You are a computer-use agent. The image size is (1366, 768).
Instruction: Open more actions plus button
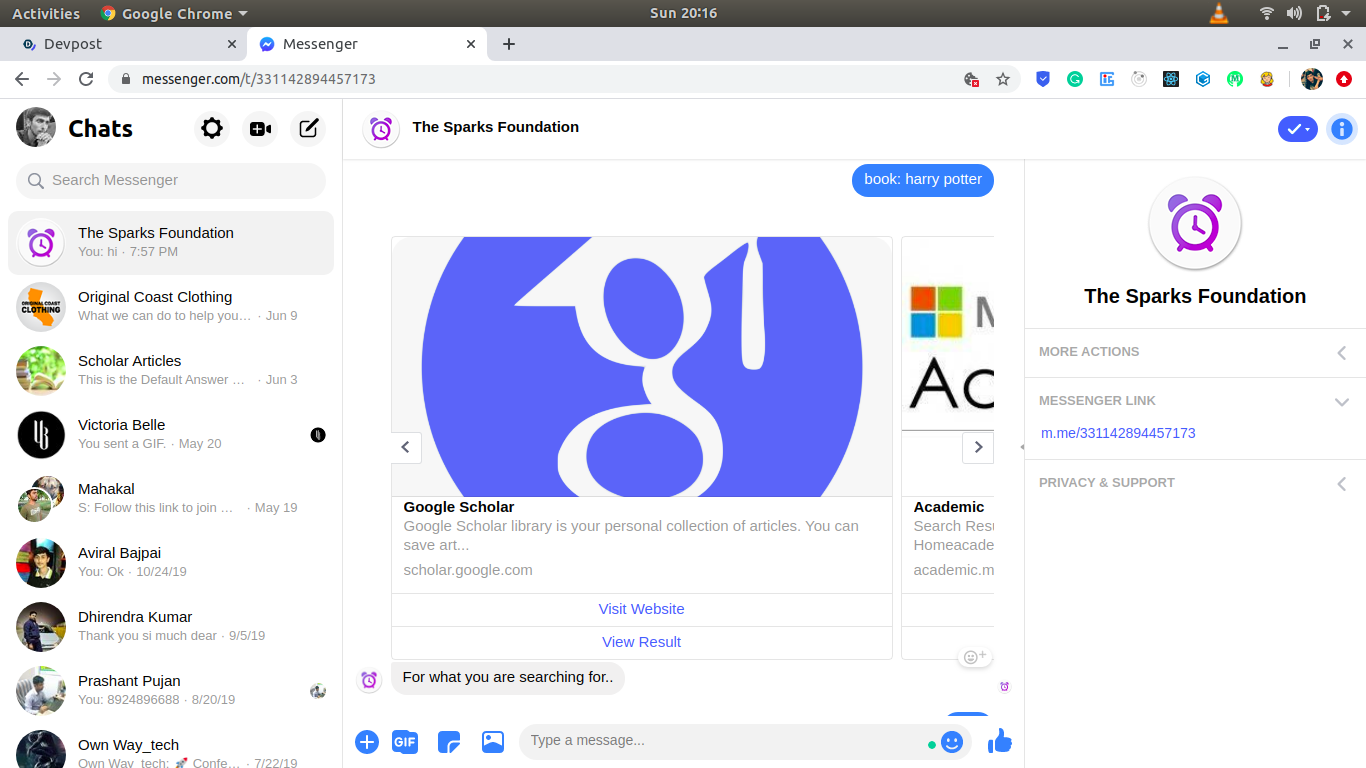[x=367, y=741]
